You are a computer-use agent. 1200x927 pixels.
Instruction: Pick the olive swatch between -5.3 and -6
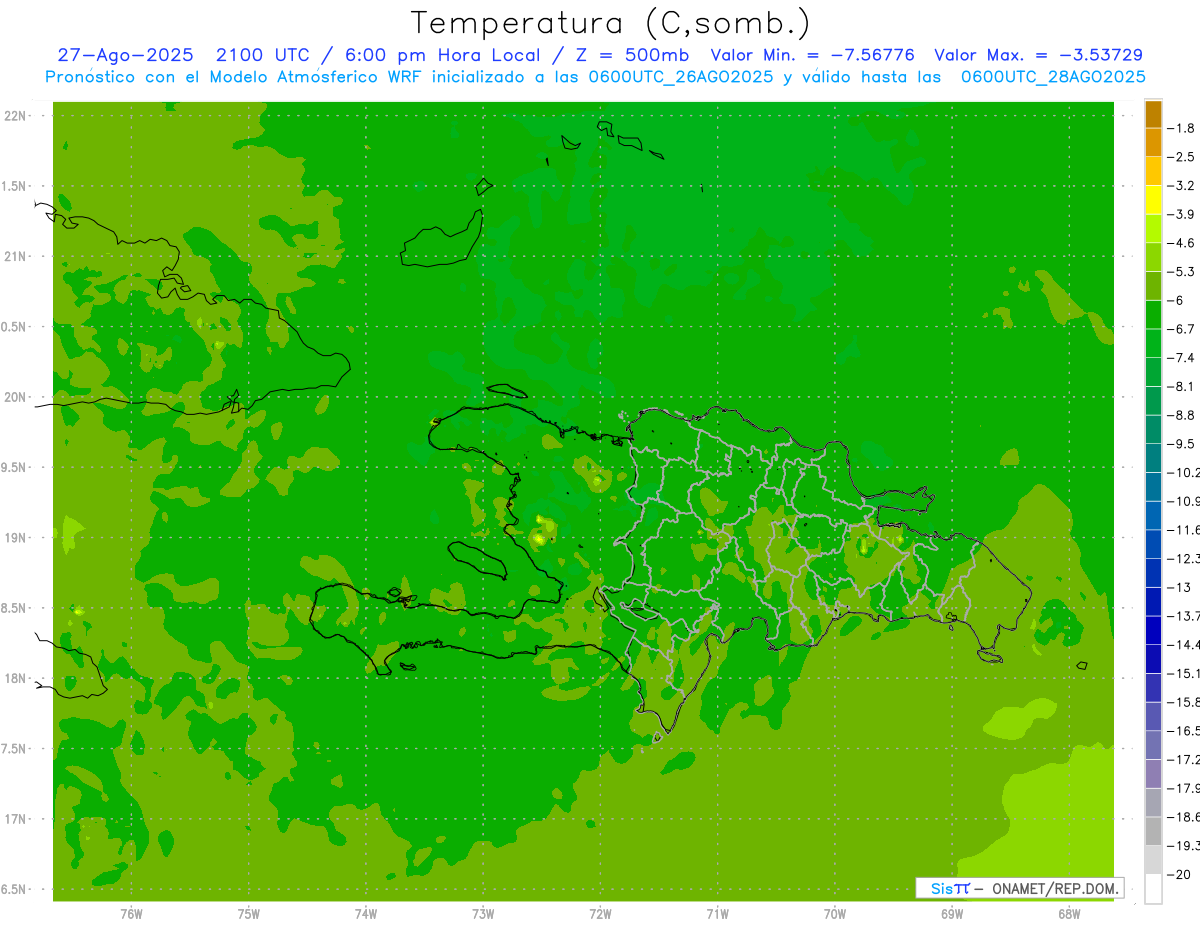tap(1153, 286)
